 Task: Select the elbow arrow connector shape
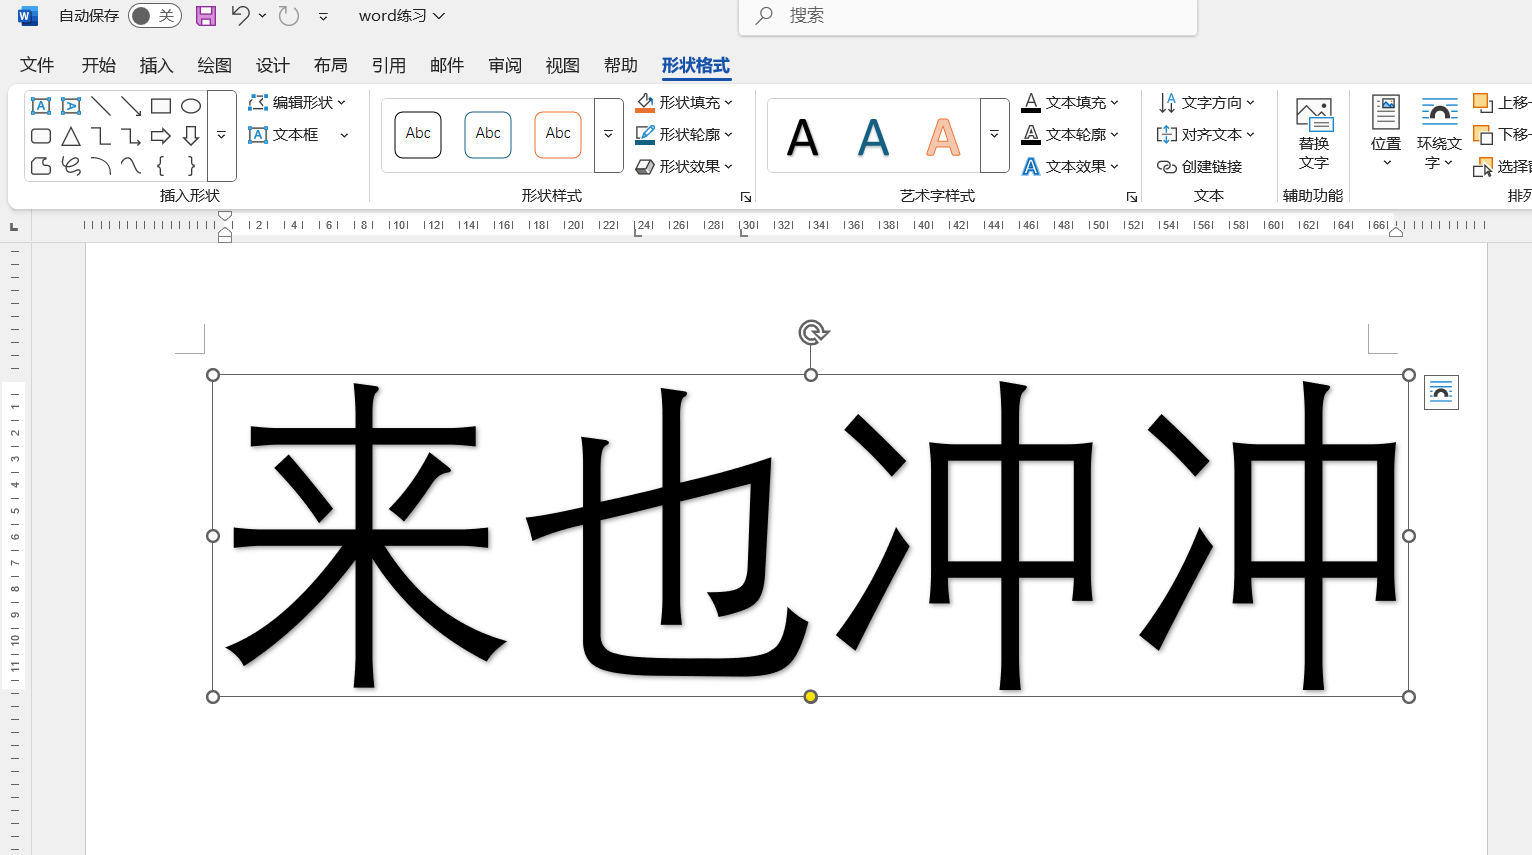131,136
